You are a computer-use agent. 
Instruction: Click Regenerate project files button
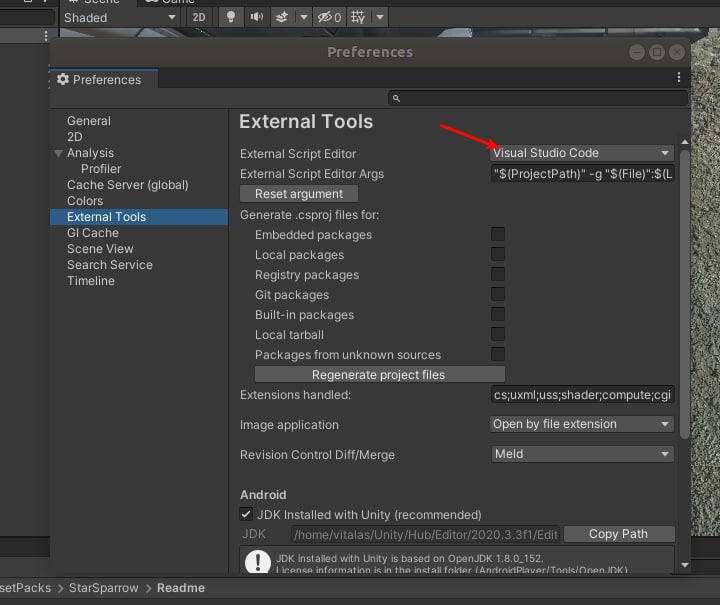point(380,375)
